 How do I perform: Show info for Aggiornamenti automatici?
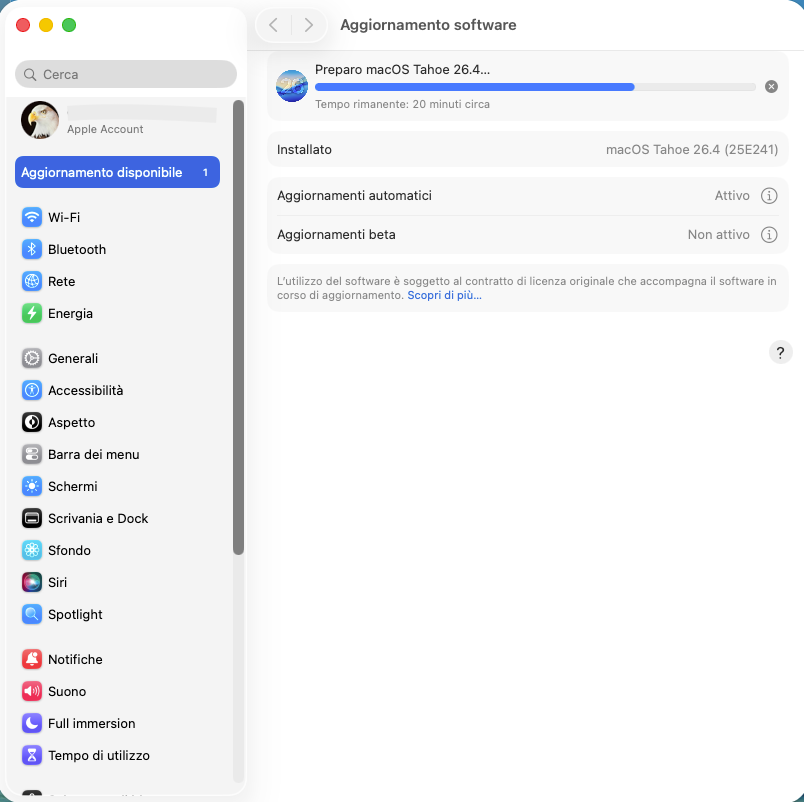click(769, 195)
